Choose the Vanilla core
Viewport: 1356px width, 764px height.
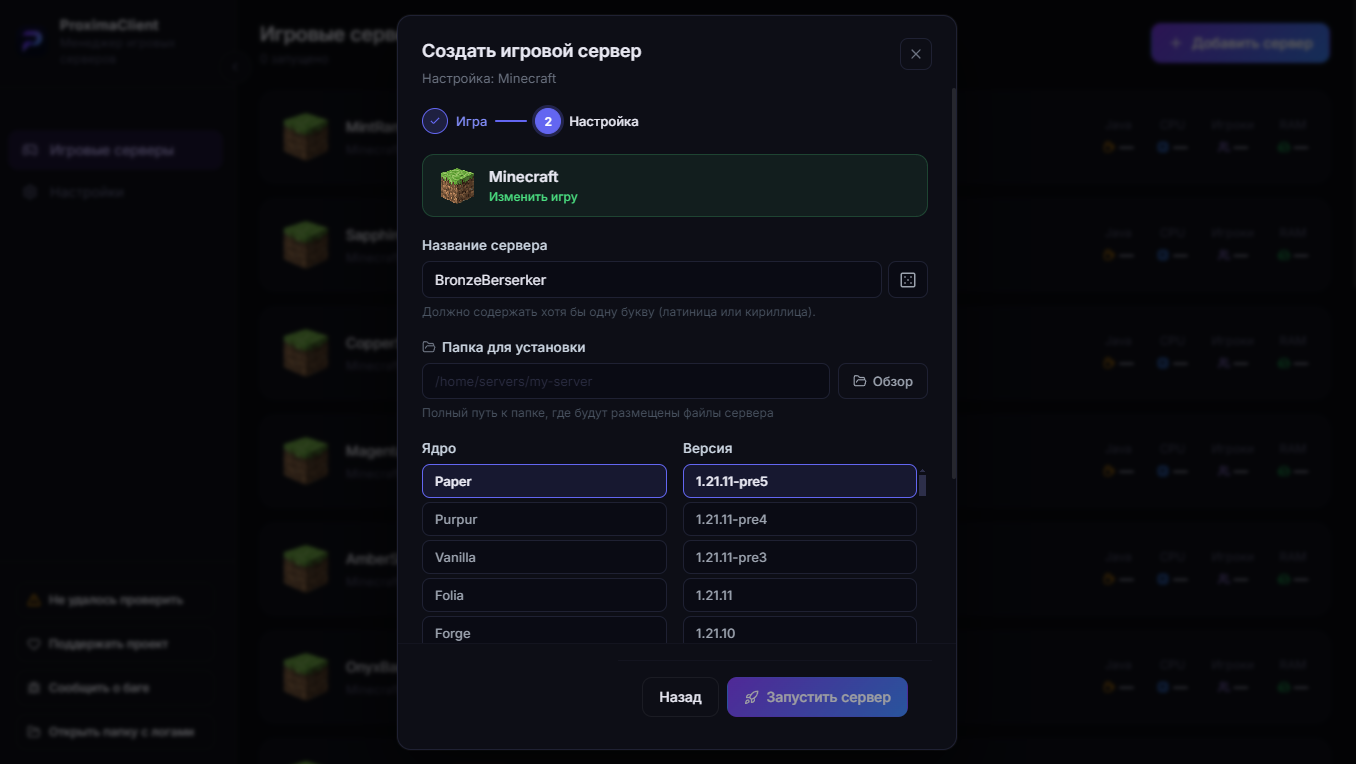pyautogui.click(x=544, y=557)
